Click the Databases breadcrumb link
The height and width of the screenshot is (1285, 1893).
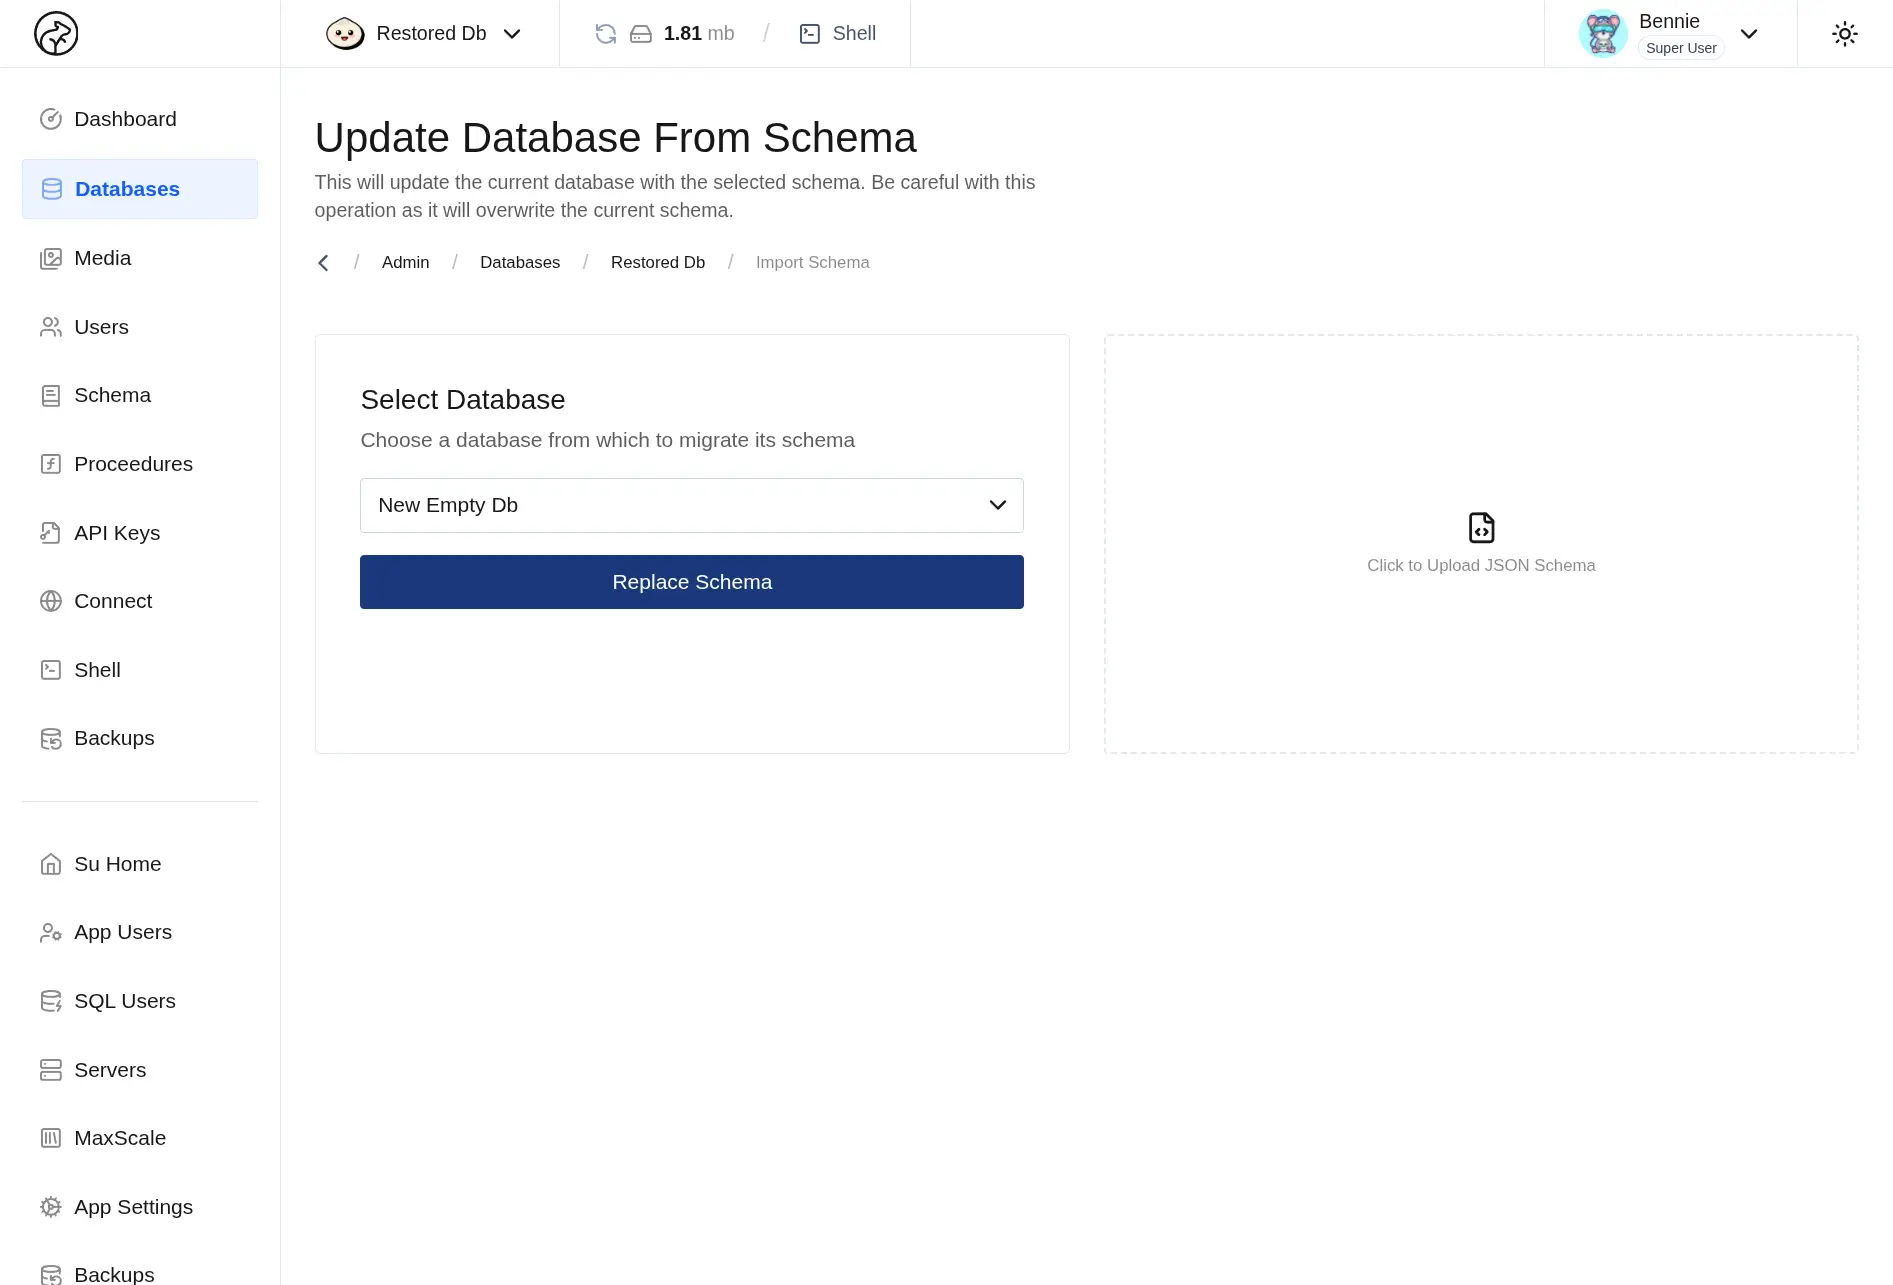tap(520, 262)
